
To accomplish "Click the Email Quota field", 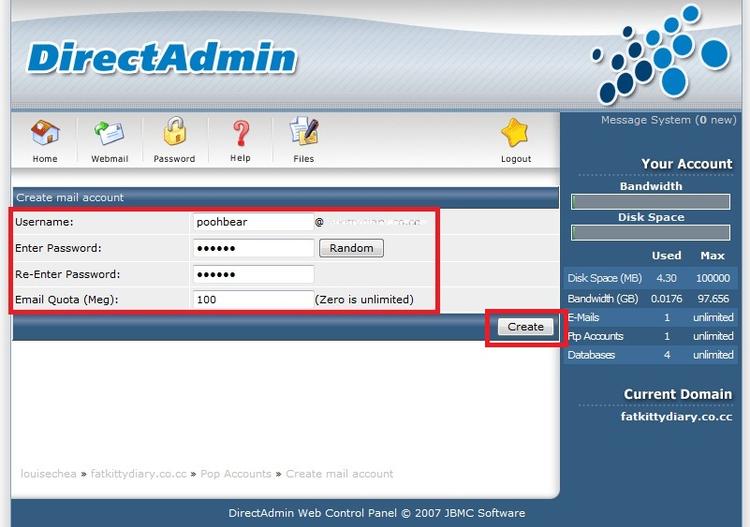I will (x=253, y=299).
